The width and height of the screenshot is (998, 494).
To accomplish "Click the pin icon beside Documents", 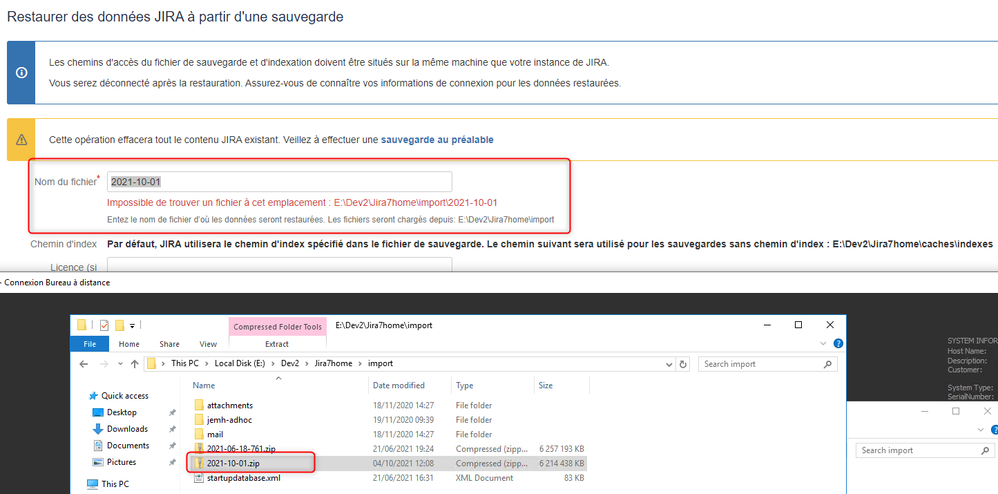I will 172,446.
